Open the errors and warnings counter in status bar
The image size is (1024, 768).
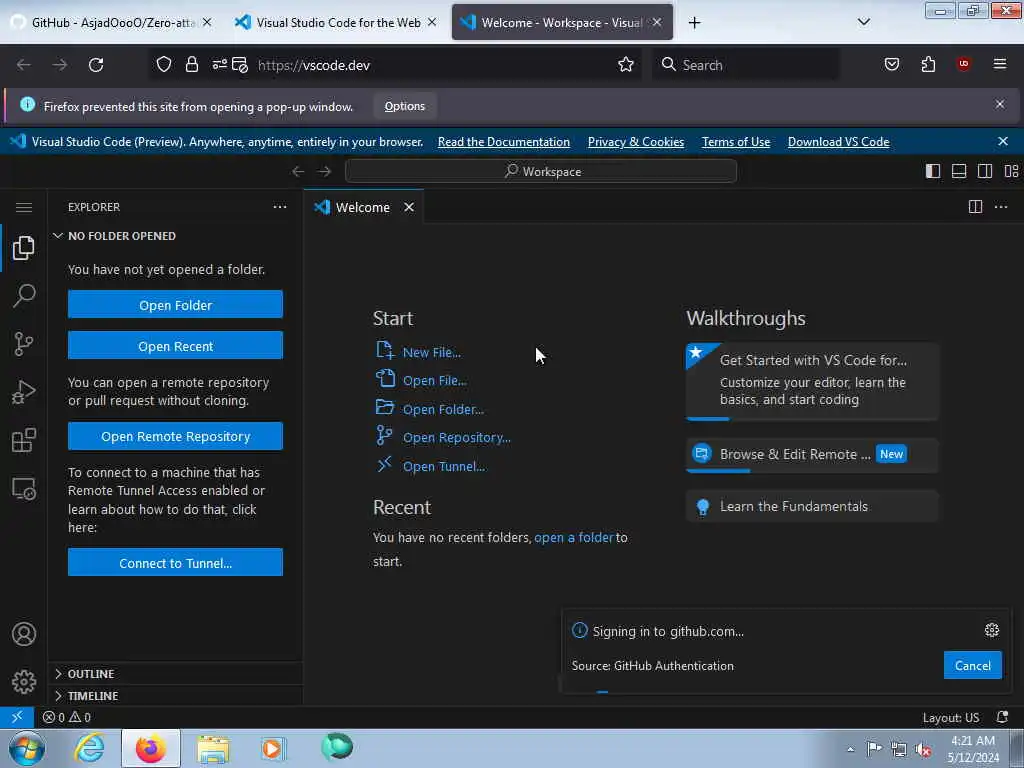pyautogui.click(x=67, y=717)
